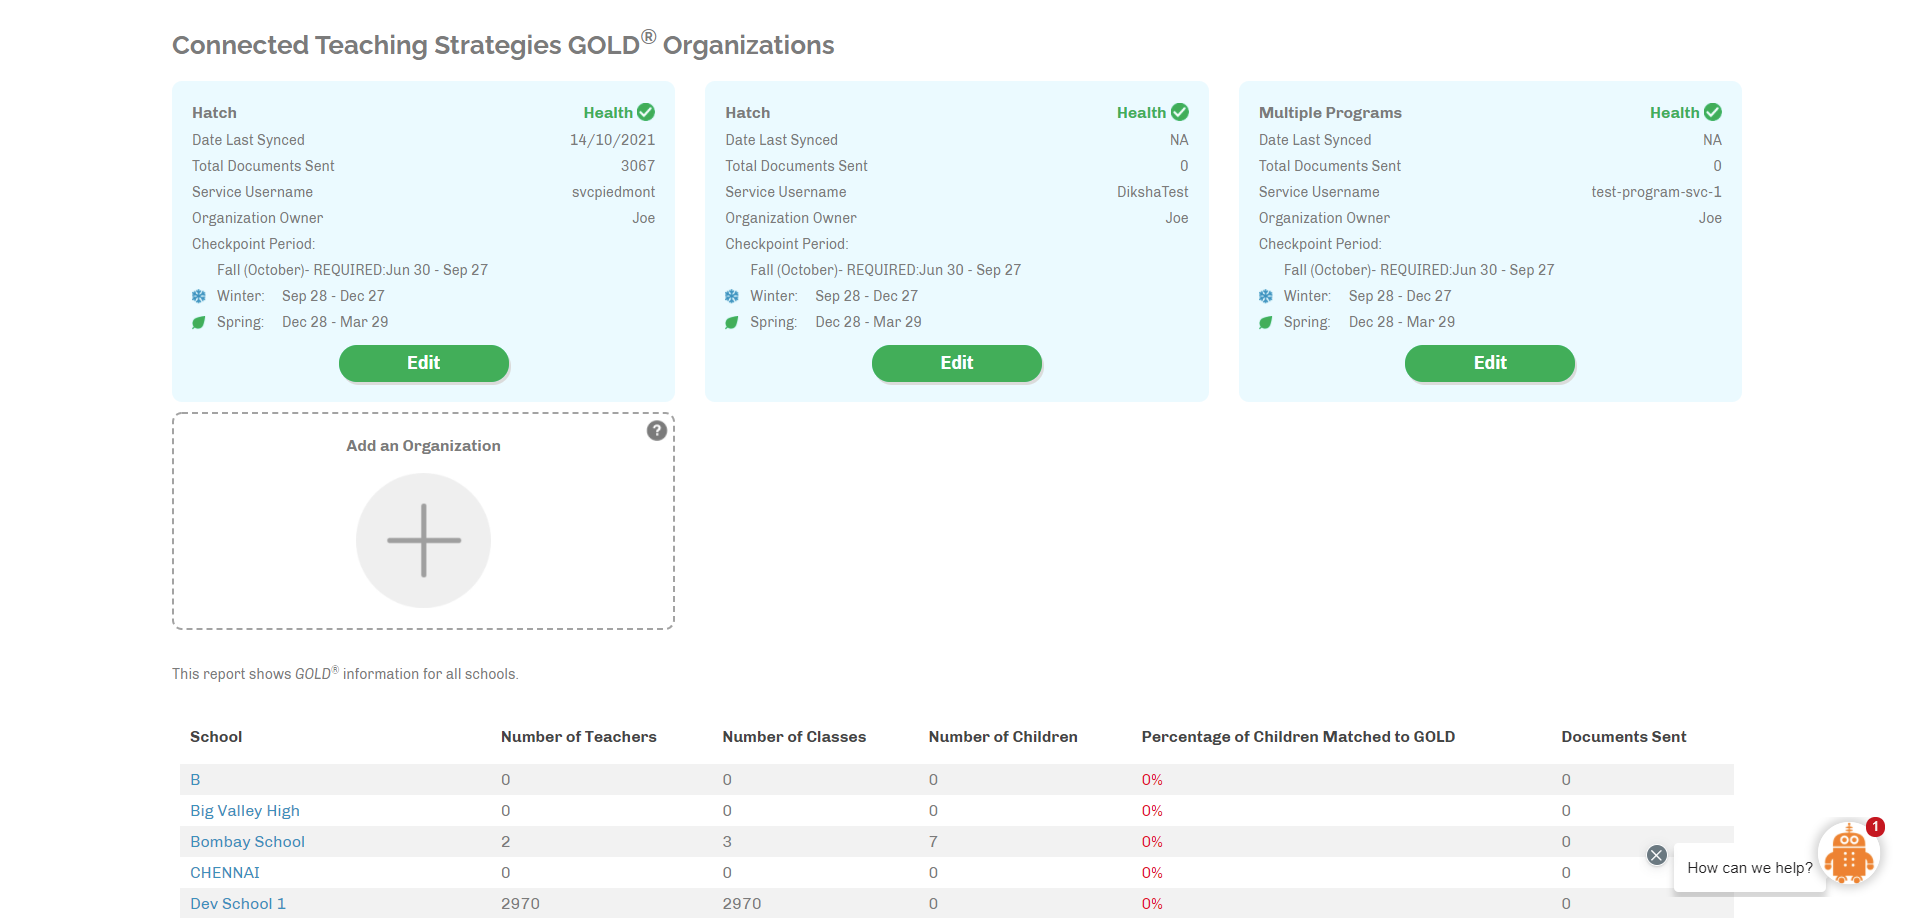
Task: Click the plus icon to add organization
Action: [423, 540]
